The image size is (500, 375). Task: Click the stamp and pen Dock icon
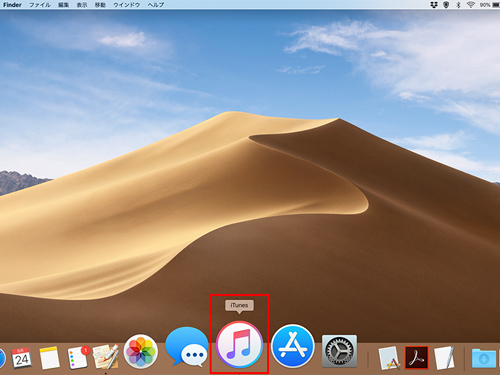click(x=105, y=356)
